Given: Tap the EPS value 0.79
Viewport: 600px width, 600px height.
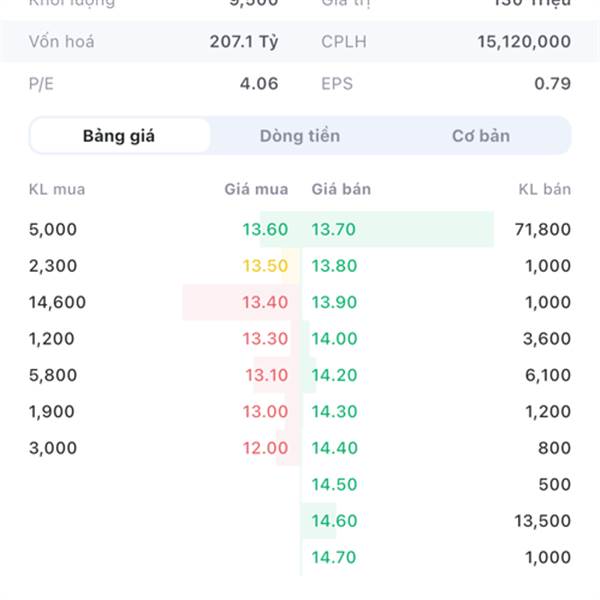Looking at the screenshot, I should pyautogui.click(x=552, y=84).
